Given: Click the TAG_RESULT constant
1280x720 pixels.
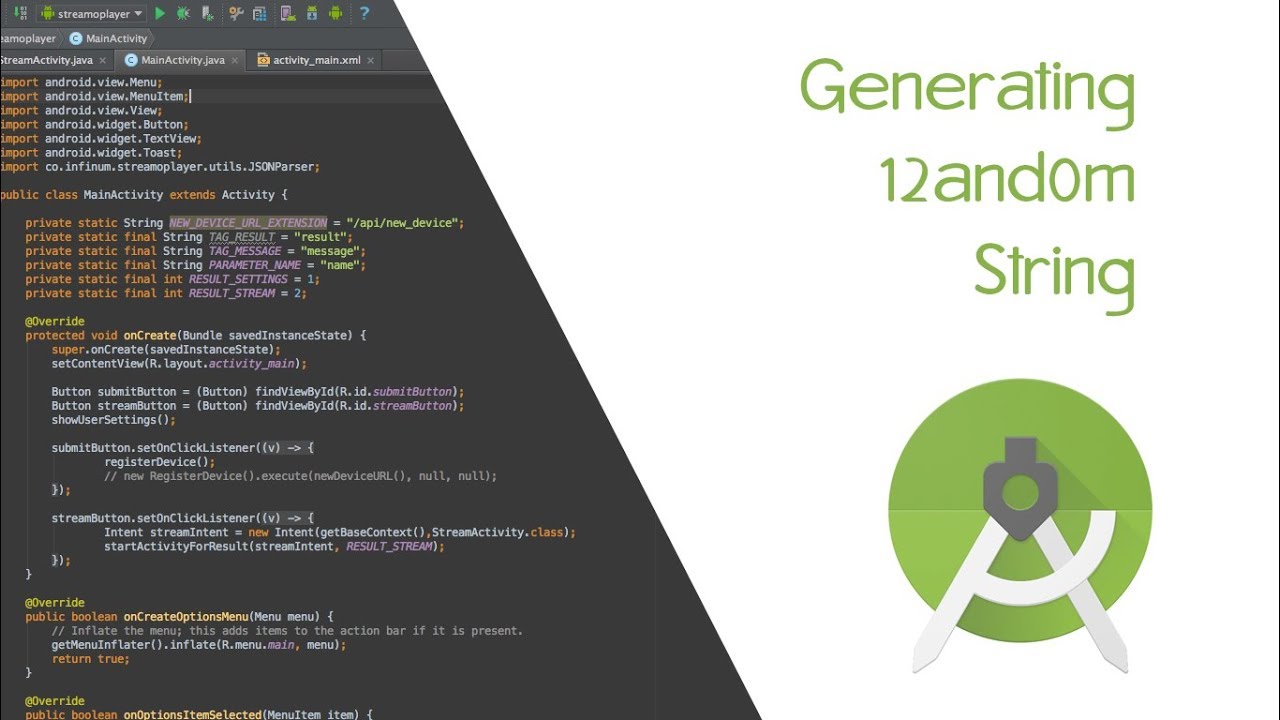Looking at the screenshot, I should click(241, 237).
